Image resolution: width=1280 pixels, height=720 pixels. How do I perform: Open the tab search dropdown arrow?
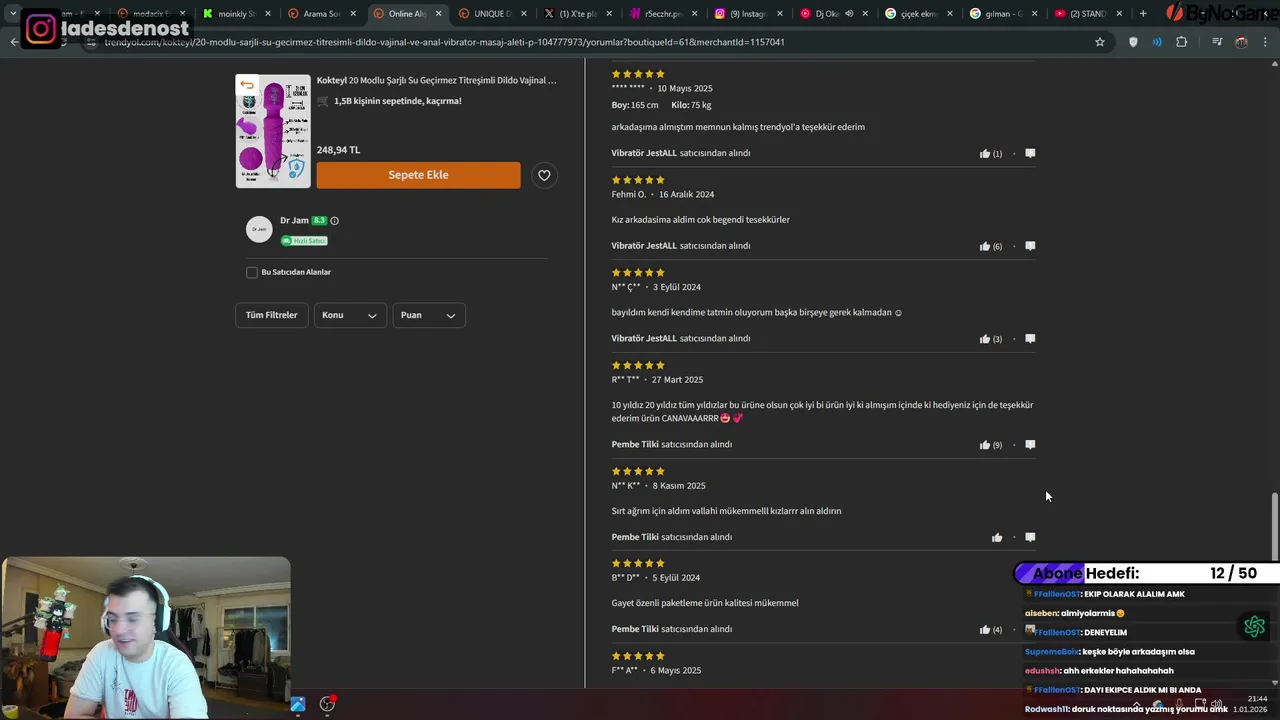point(13,14)
